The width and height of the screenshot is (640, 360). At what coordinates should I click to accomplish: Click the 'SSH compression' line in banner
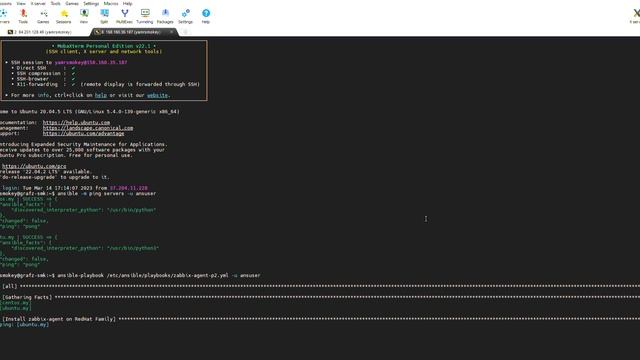point(43,73)
